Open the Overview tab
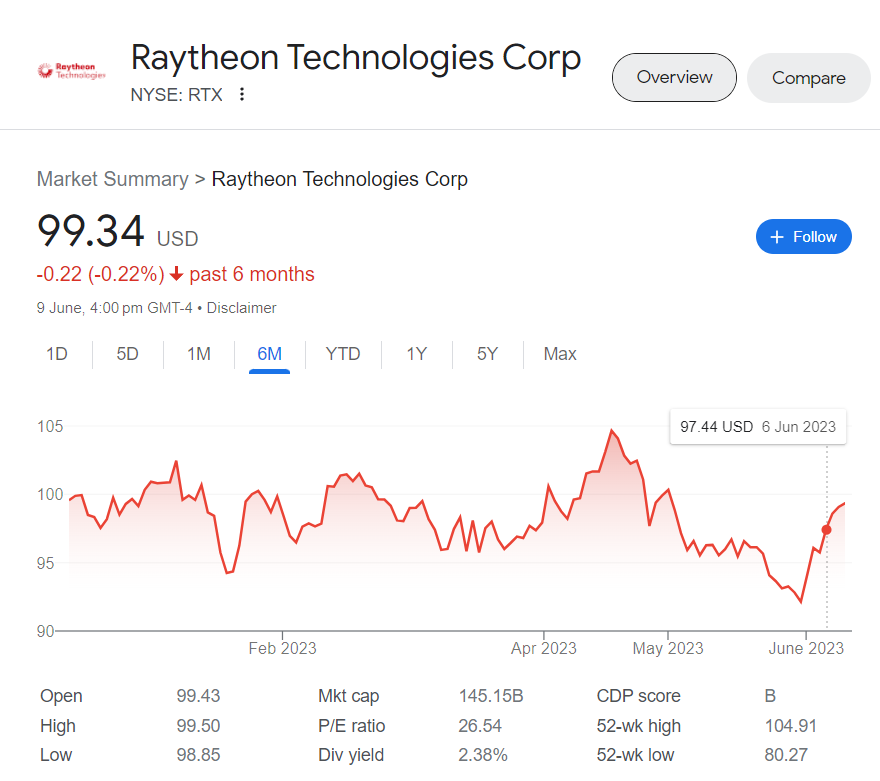Screen dimensions: 880x781 [x=674, y=77]
